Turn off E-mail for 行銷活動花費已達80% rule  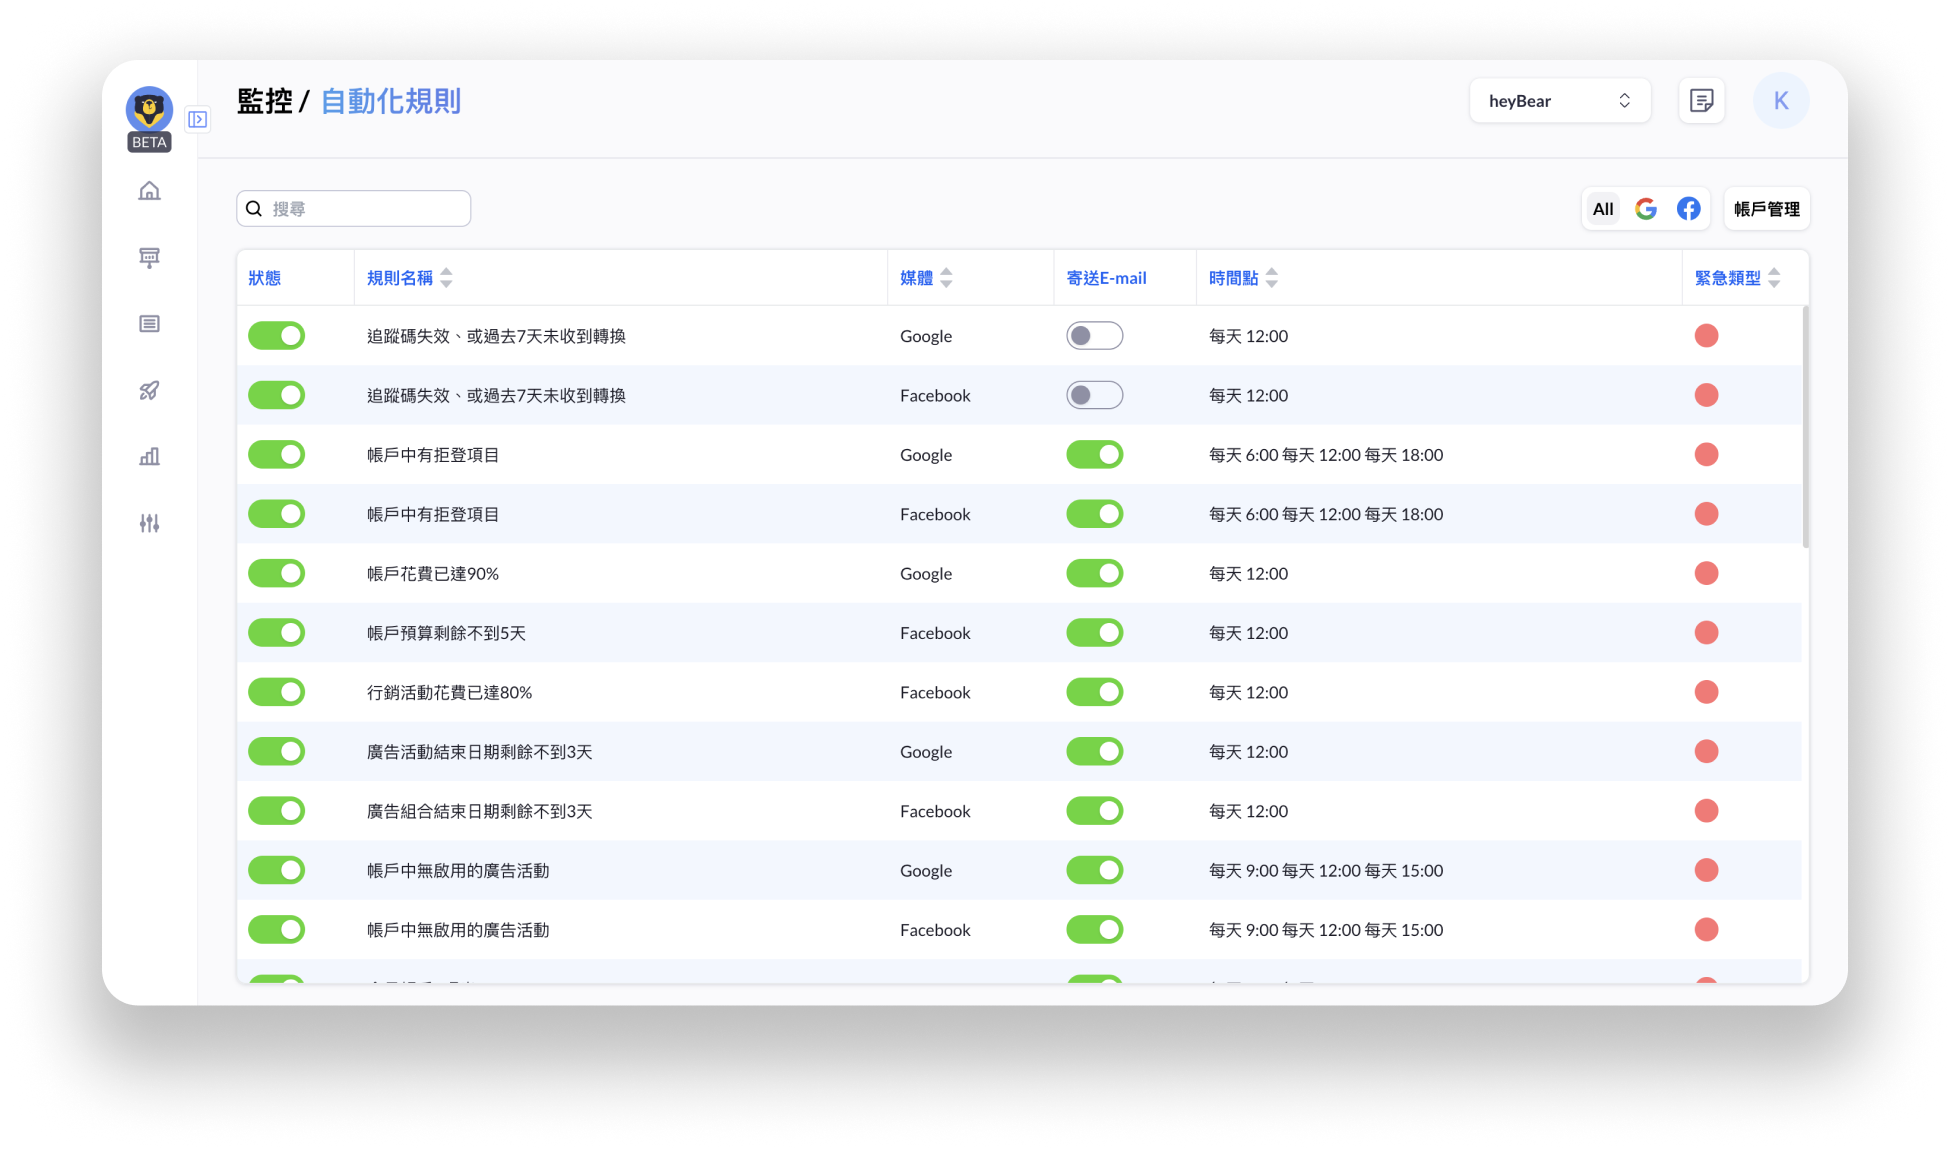click(x=1094, y=692)
